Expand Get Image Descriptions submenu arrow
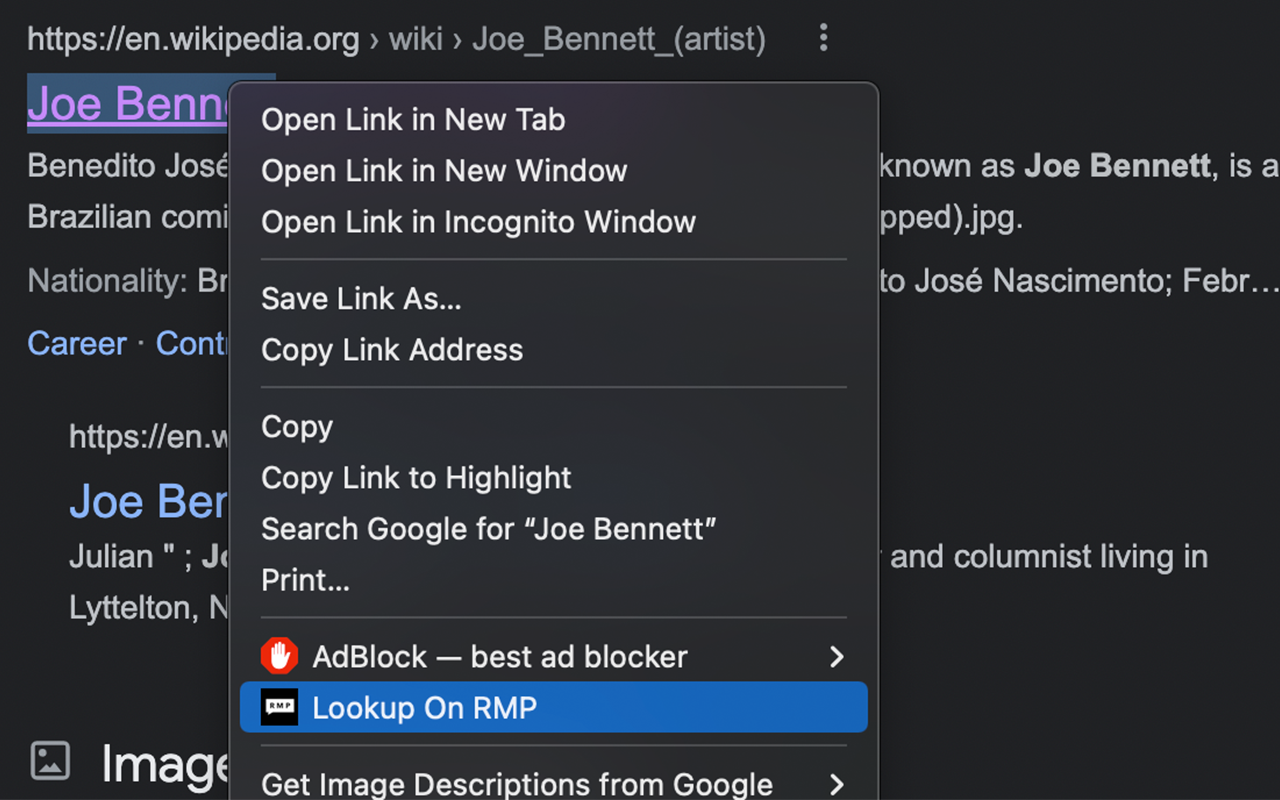This screenshot has width=1280, height=800. [837, 784]
